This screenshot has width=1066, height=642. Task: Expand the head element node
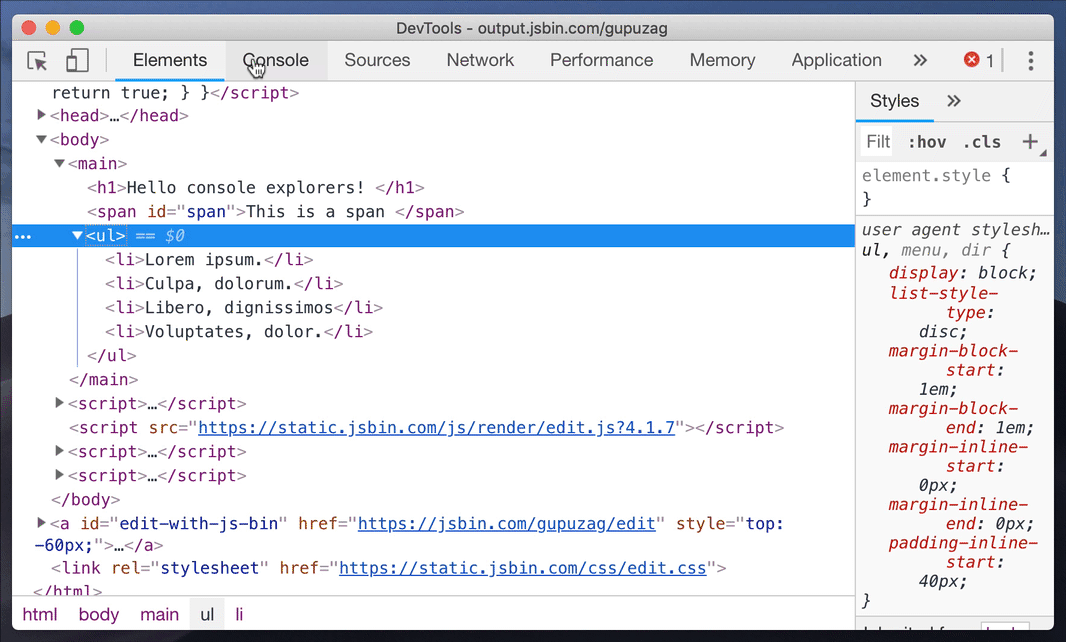pos(41,115)
